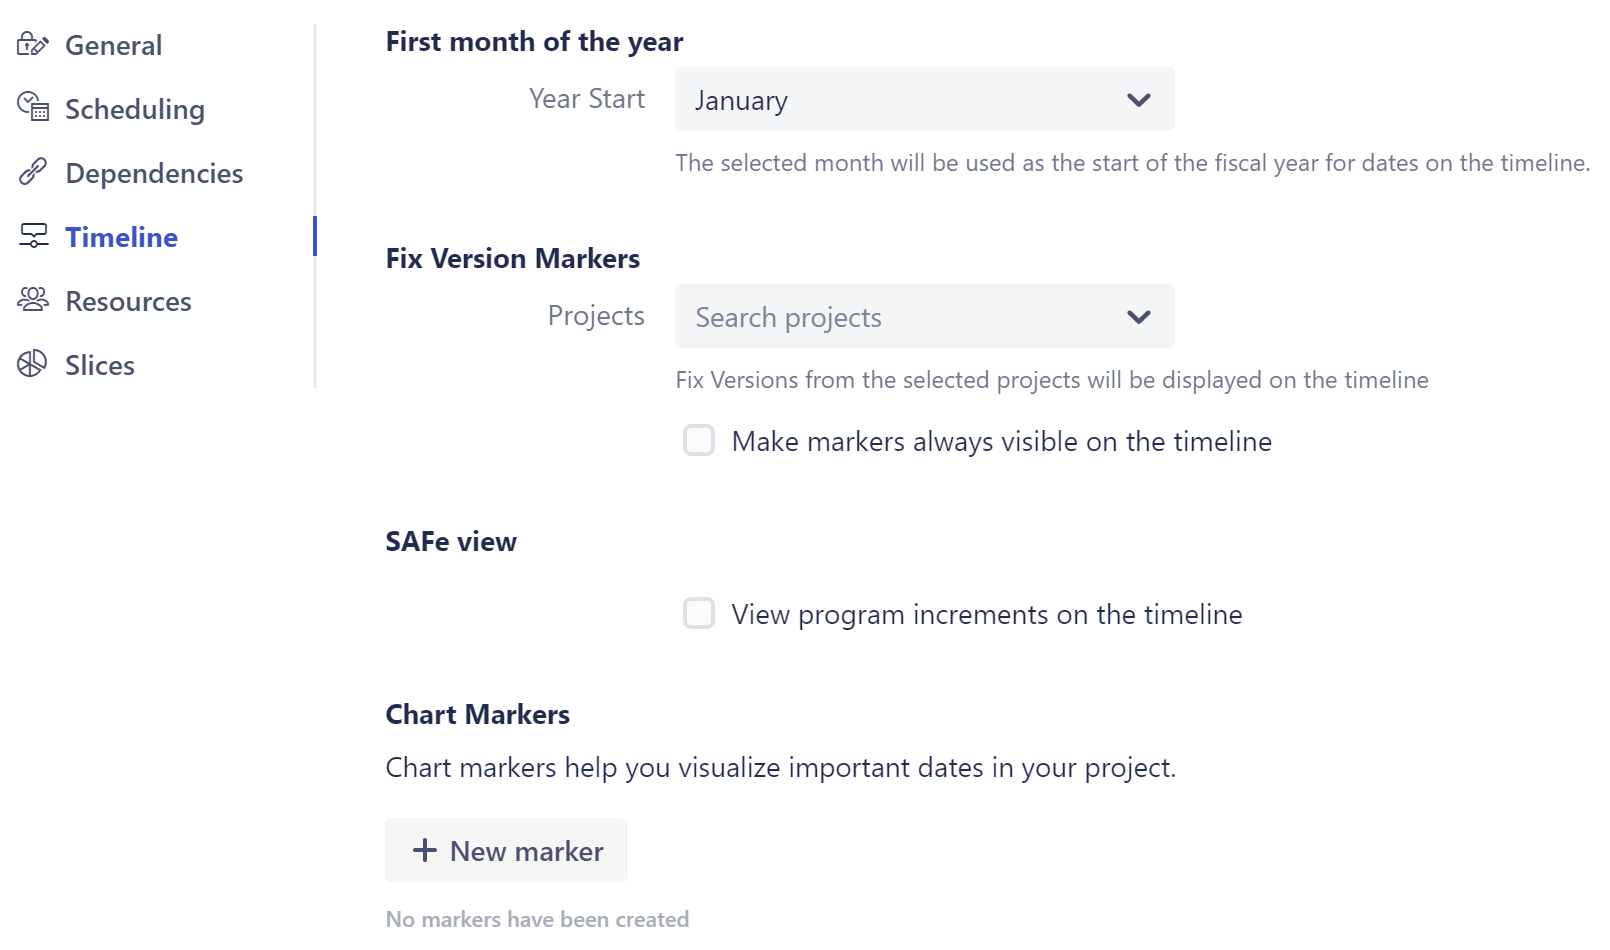Viewport: 1610px width, 950px height.
Task: Click the Dependencies link icon
Action: pos(34,172)
